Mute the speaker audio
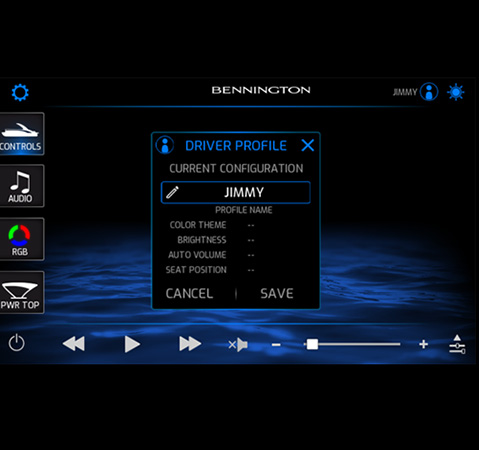This screenshot has width=479, height=450. tap(238, 345)
